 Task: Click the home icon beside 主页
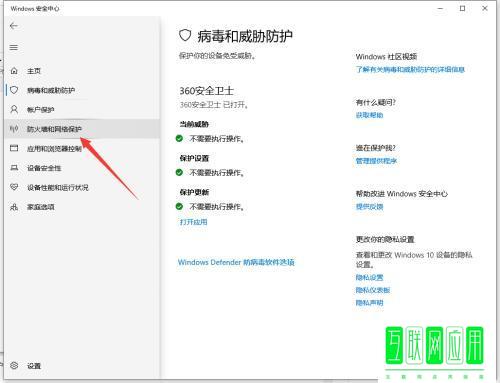click(14, 71)
